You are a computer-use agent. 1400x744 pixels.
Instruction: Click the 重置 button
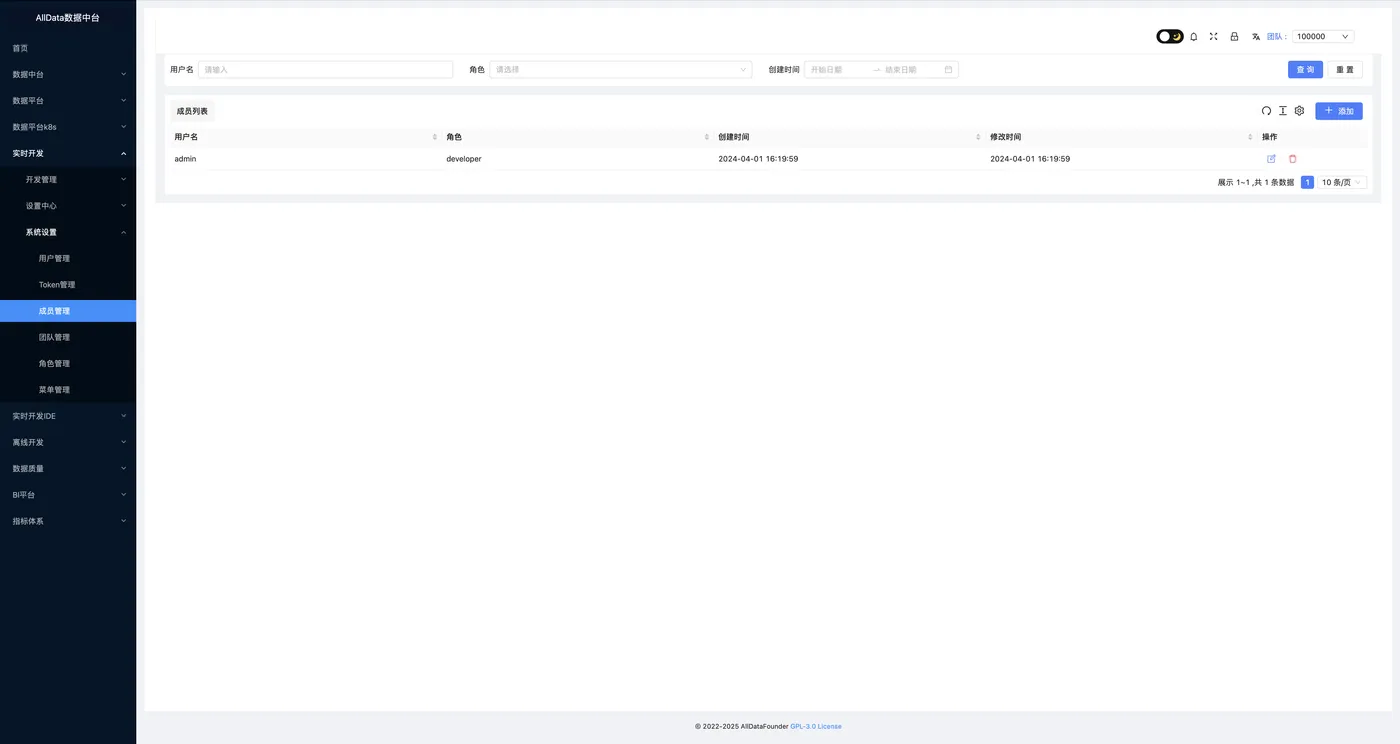click(1345, 69)
